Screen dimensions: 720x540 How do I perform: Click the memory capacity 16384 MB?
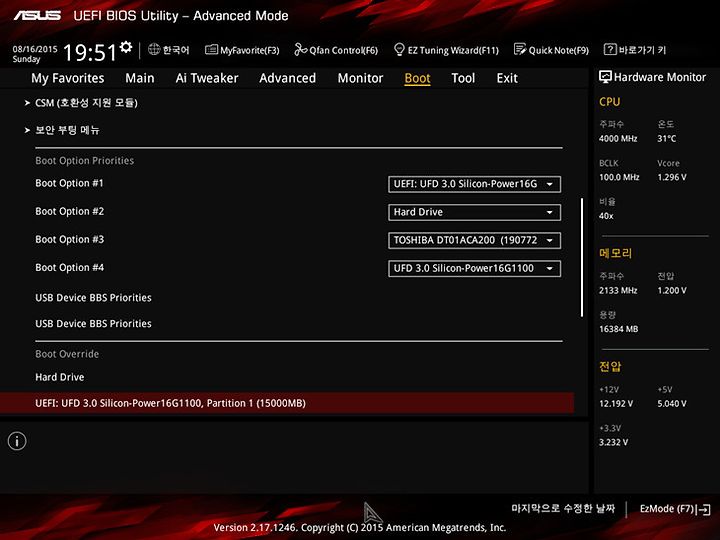pyautogui.click(x=619, y=329)
